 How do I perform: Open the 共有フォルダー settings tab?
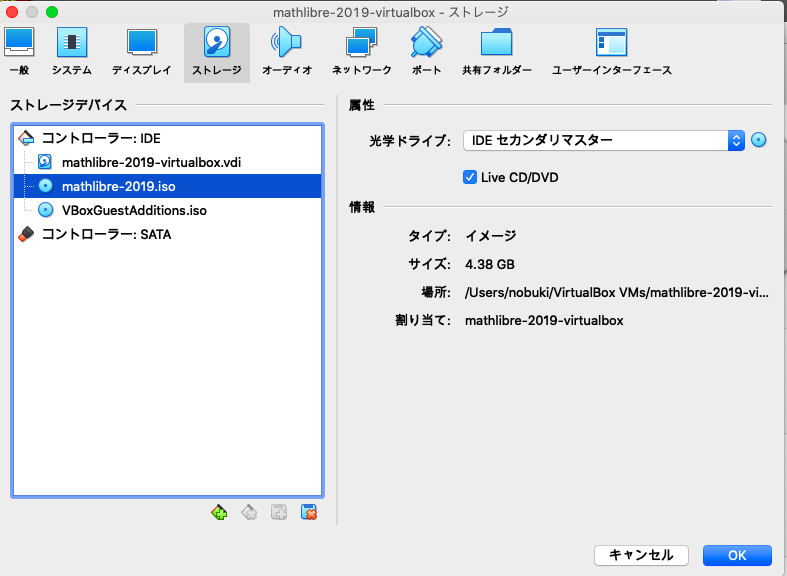pyautogui.click(x=496, y=52)
